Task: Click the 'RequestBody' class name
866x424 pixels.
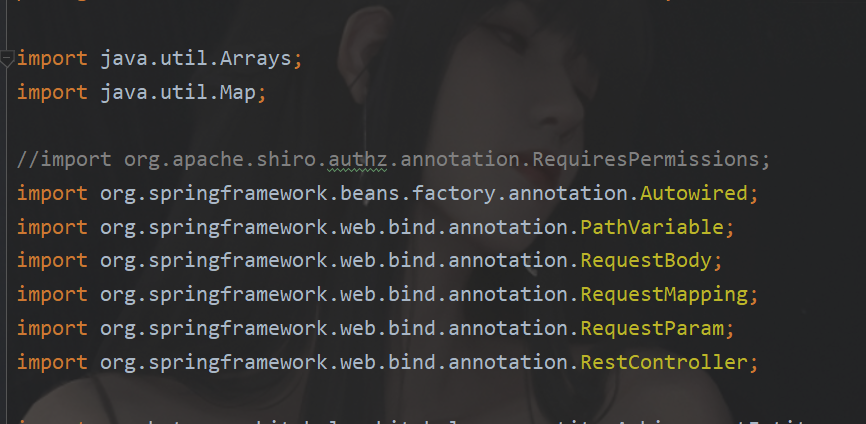Action: pyautogui.click(x=646, y=261)
